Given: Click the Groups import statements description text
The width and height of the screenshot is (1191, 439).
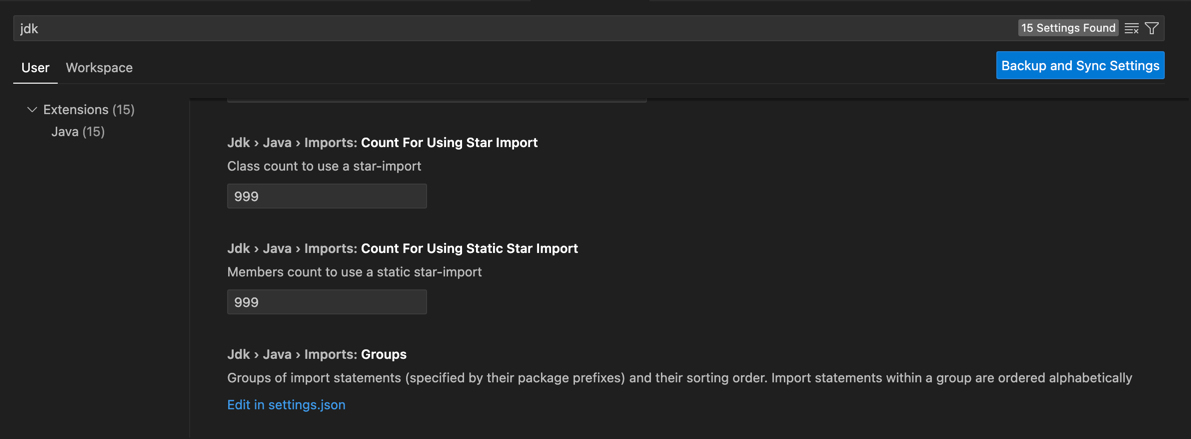Looking at the screenshot, I should click(679, 378).
